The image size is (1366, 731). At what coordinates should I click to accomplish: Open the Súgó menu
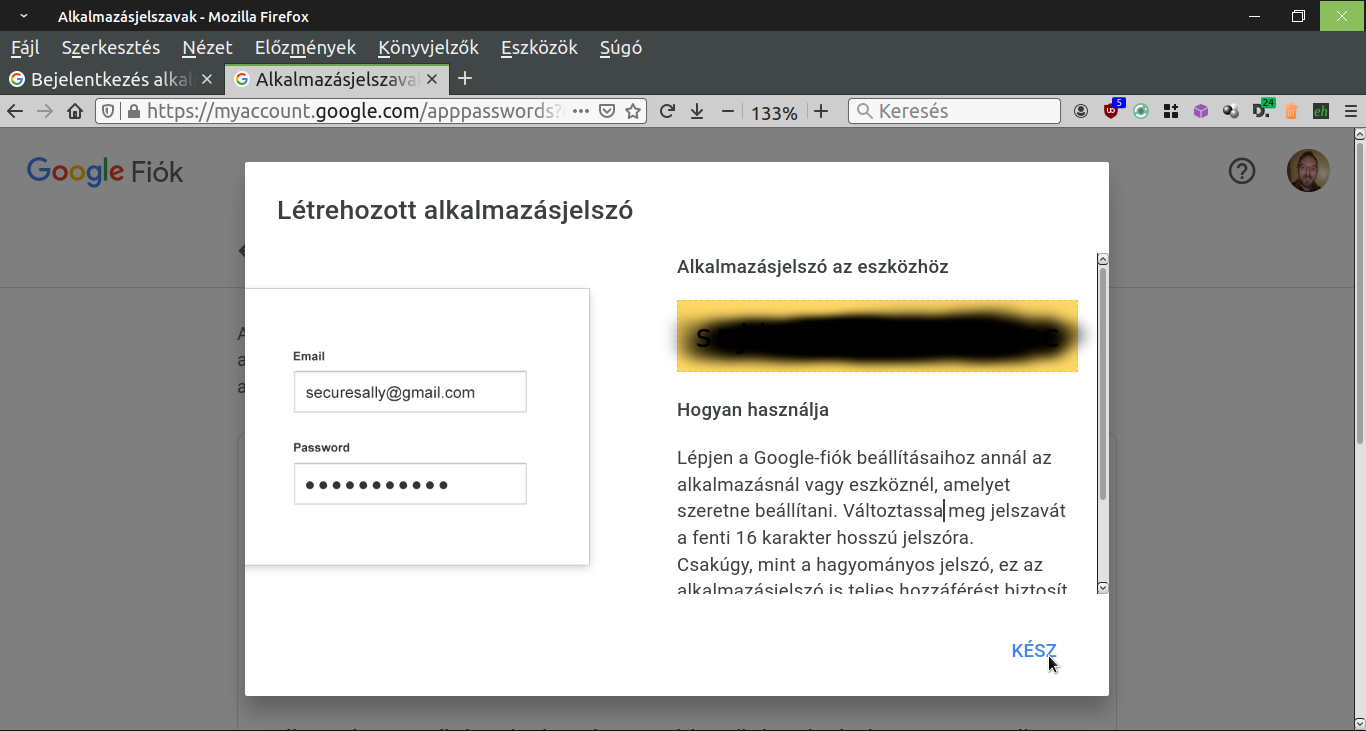click(x=620, y=47)
